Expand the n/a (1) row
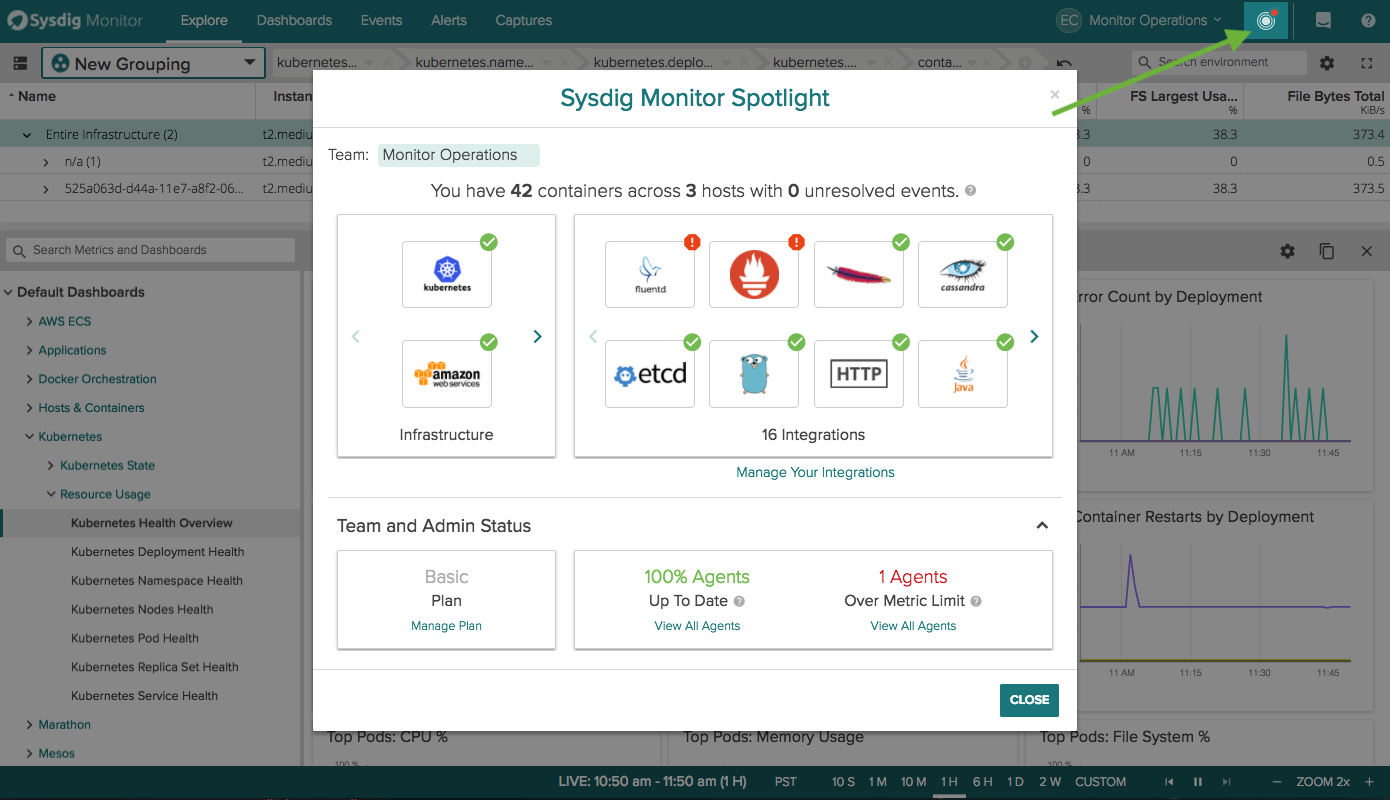The width and height of the screenshot is (1390, 800). tap(46, 162)
